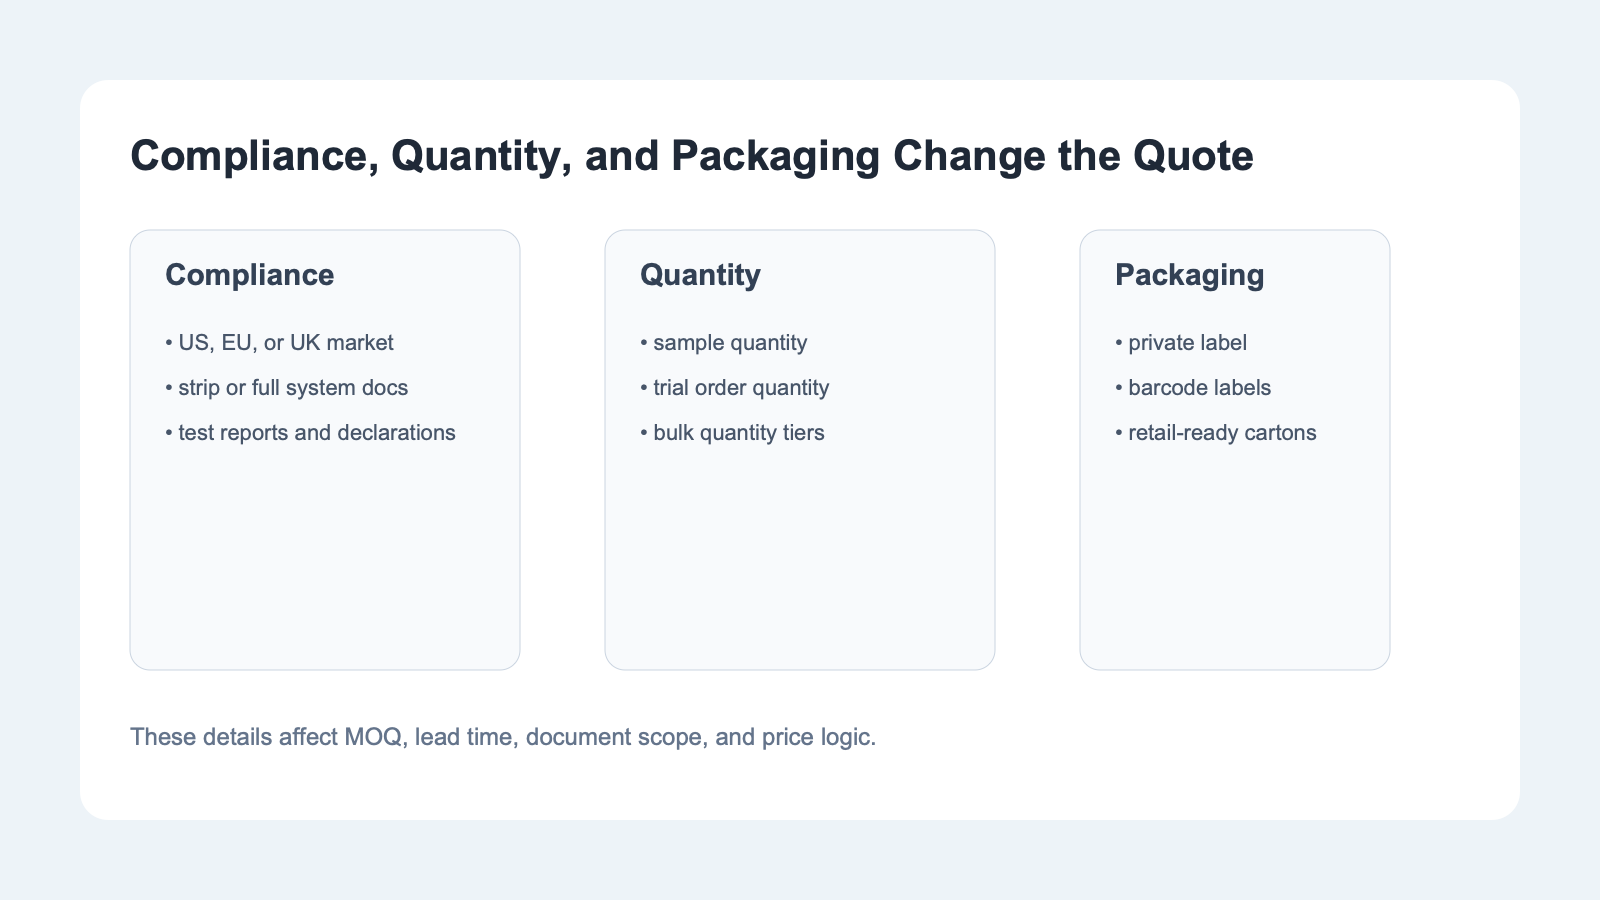Click 'strip or full system docs' bullet
The image size is (1600, 900).
pyautogui.click(x=292, y=388)
